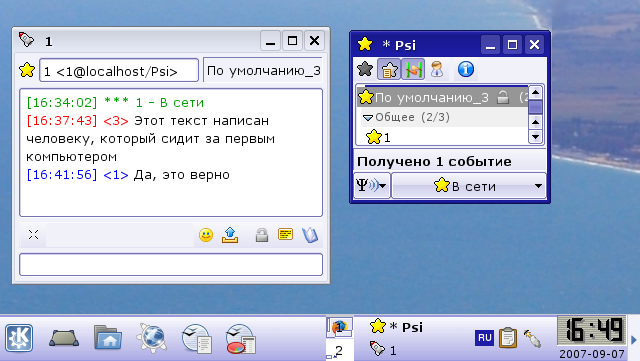
Task: Toggle the encryption padlock in chat window
Action: [x=262, y=235]
